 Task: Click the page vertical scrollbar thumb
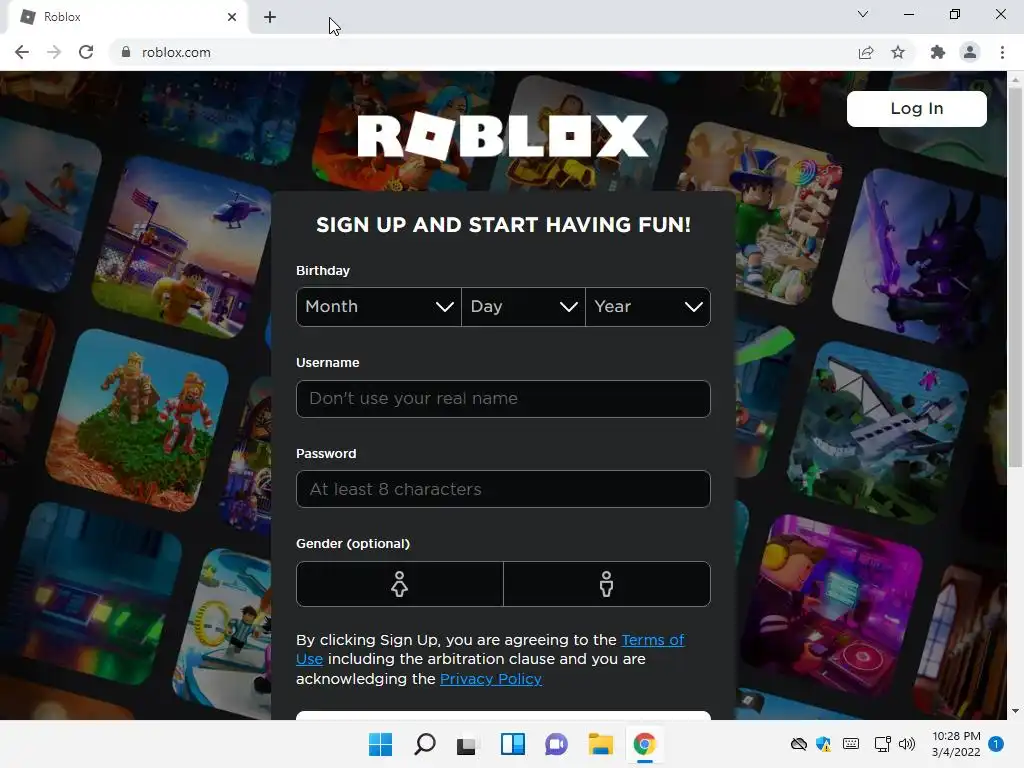pos(1015,278)
